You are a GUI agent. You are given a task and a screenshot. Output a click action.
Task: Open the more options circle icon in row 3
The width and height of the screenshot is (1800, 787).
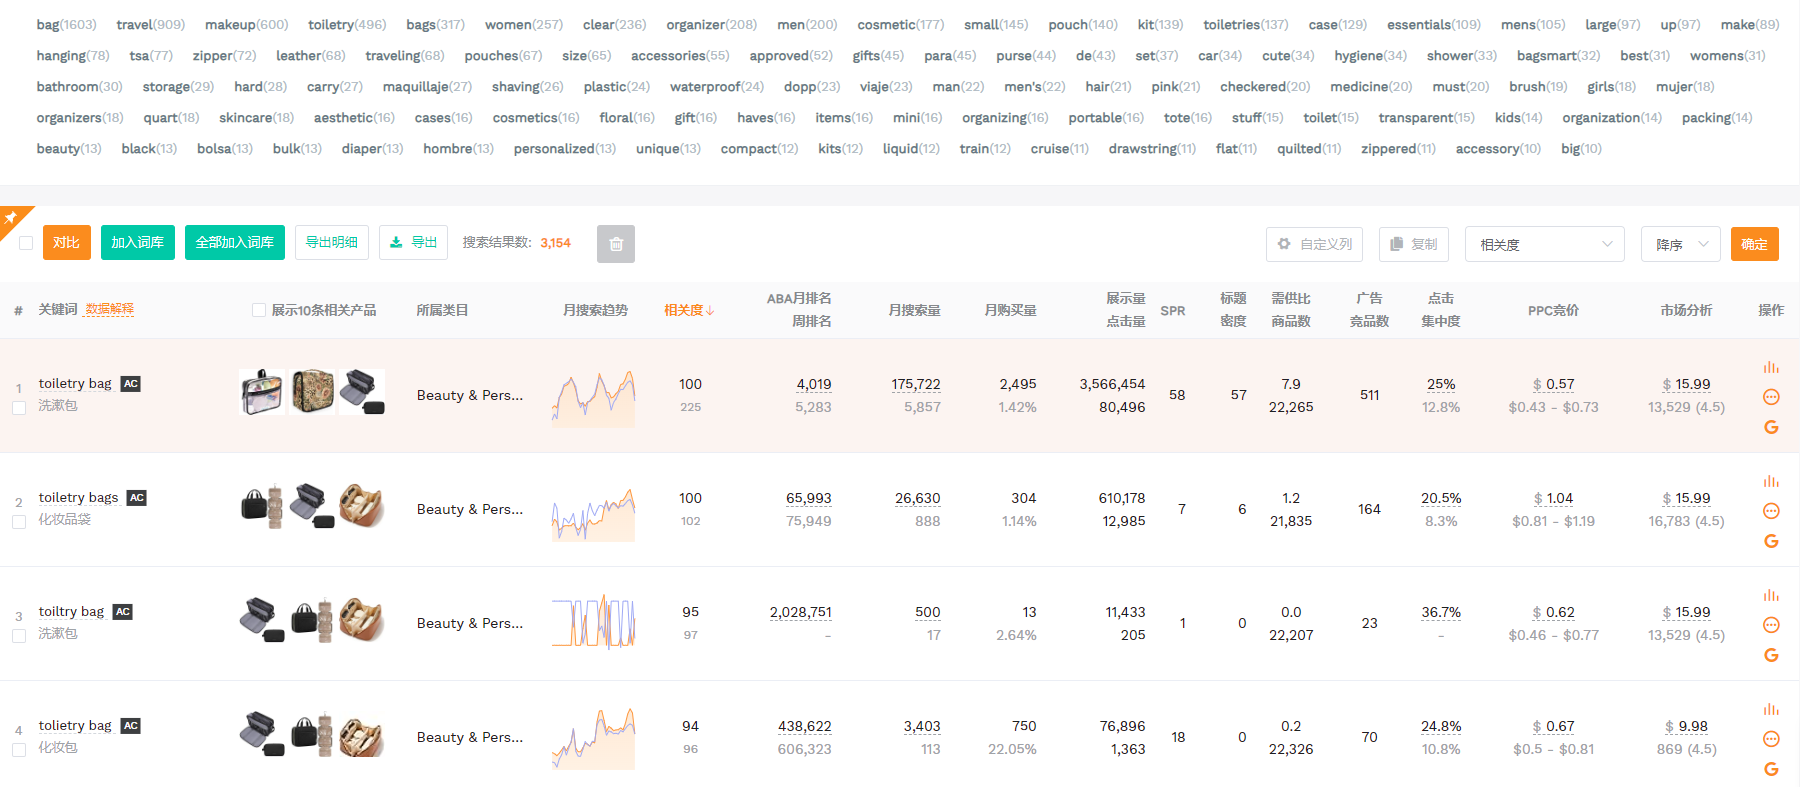1771,625
